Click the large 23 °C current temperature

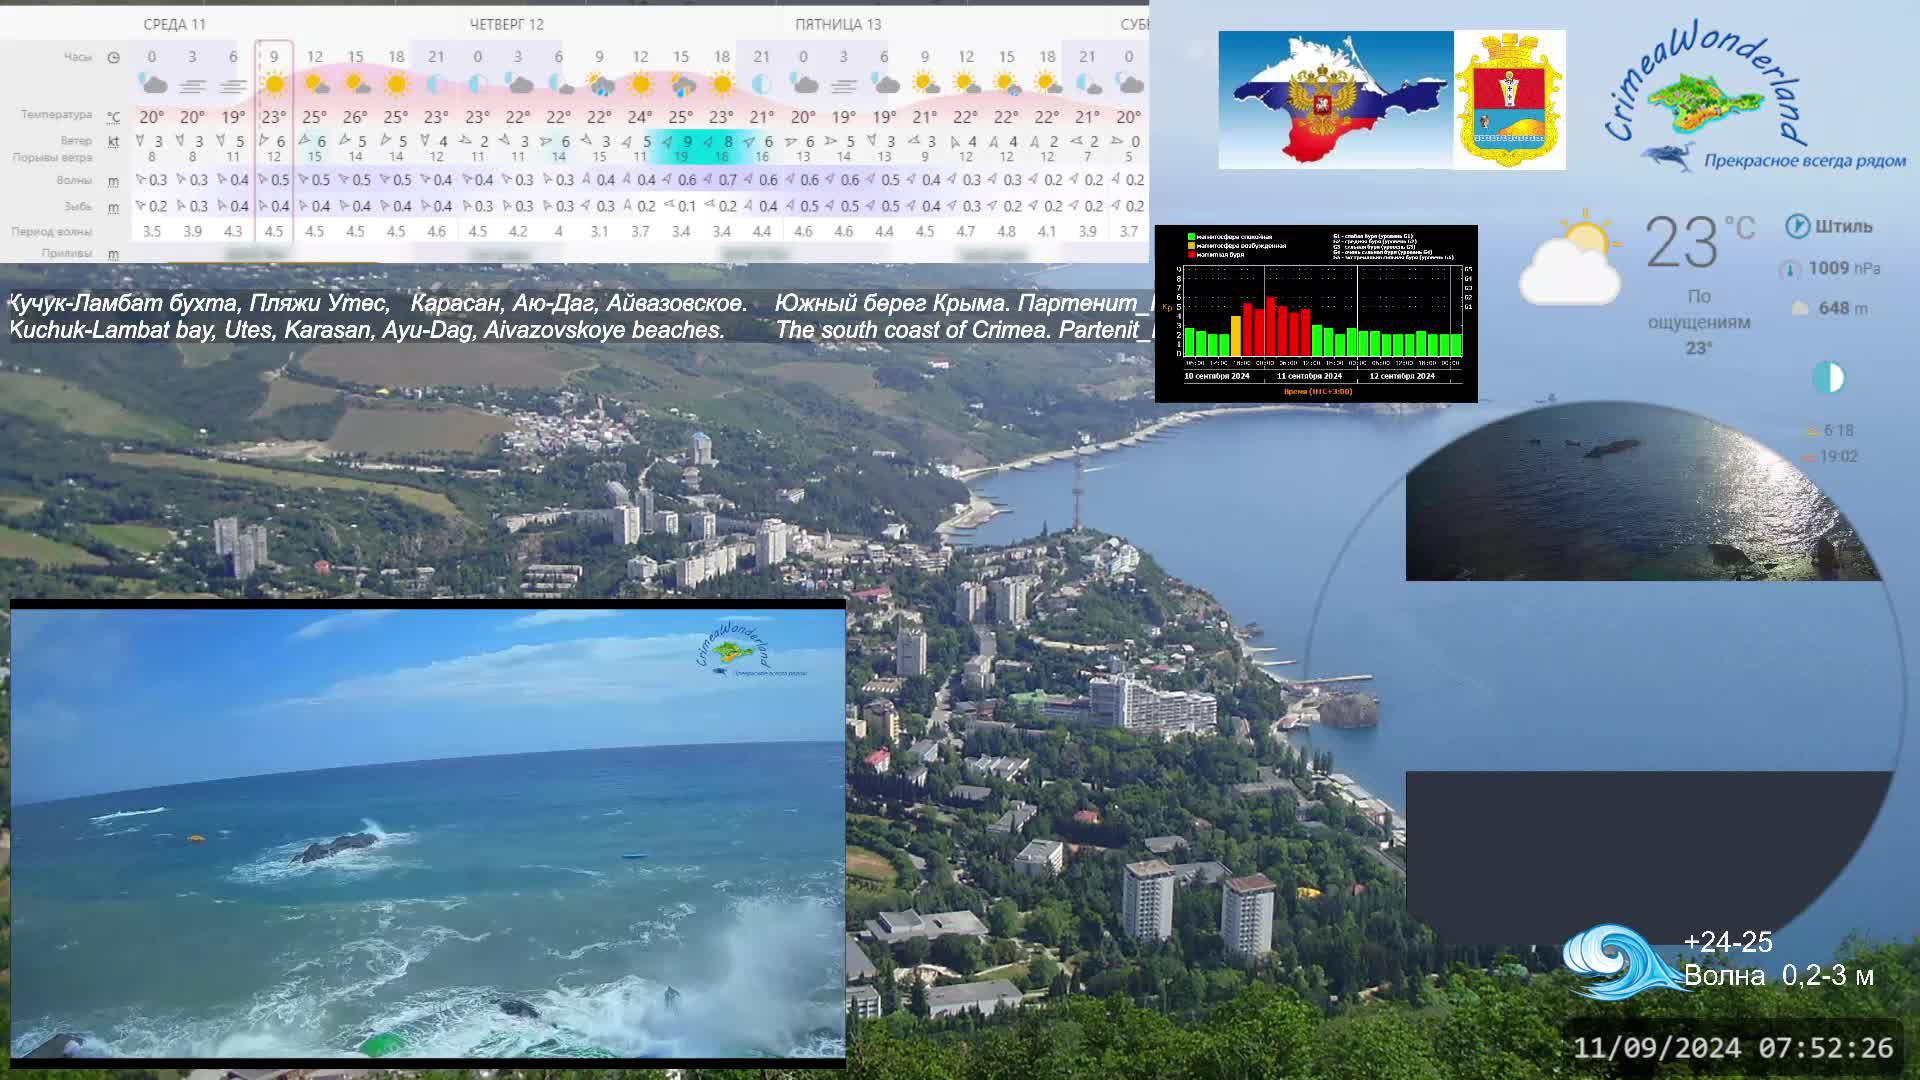coord(1699,243)
